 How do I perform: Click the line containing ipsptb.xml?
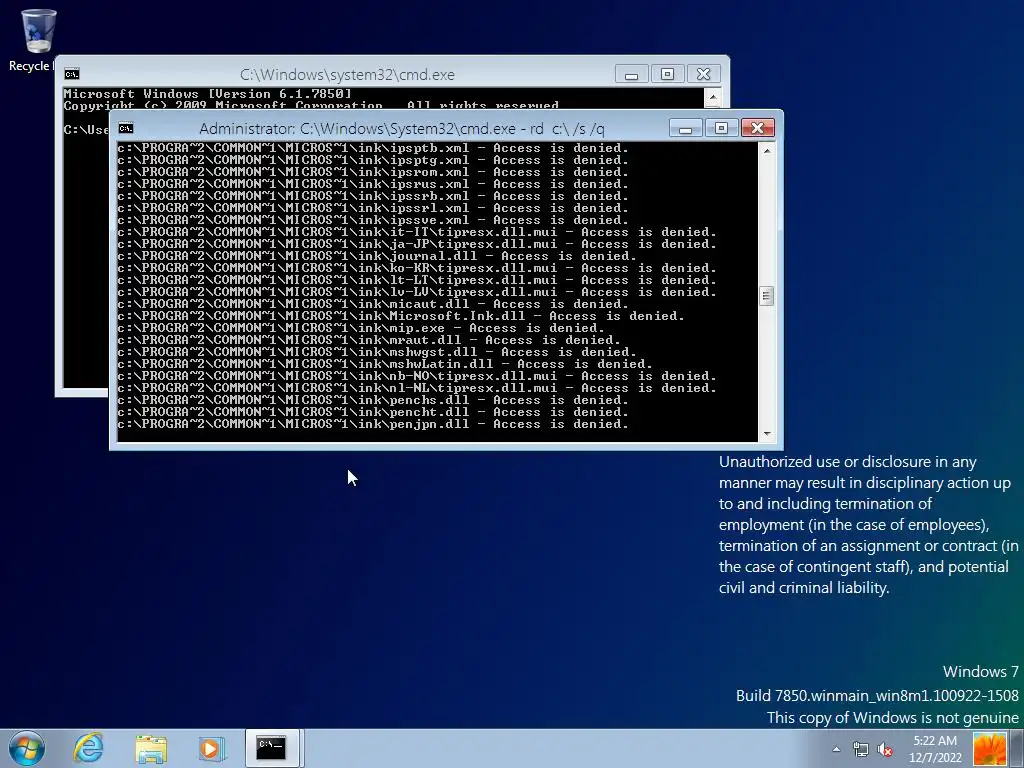coord(373,148)
